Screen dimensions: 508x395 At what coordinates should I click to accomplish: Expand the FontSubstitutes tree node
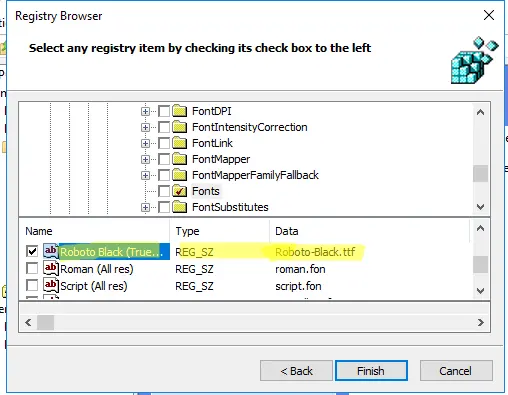(x=145, y=207)
